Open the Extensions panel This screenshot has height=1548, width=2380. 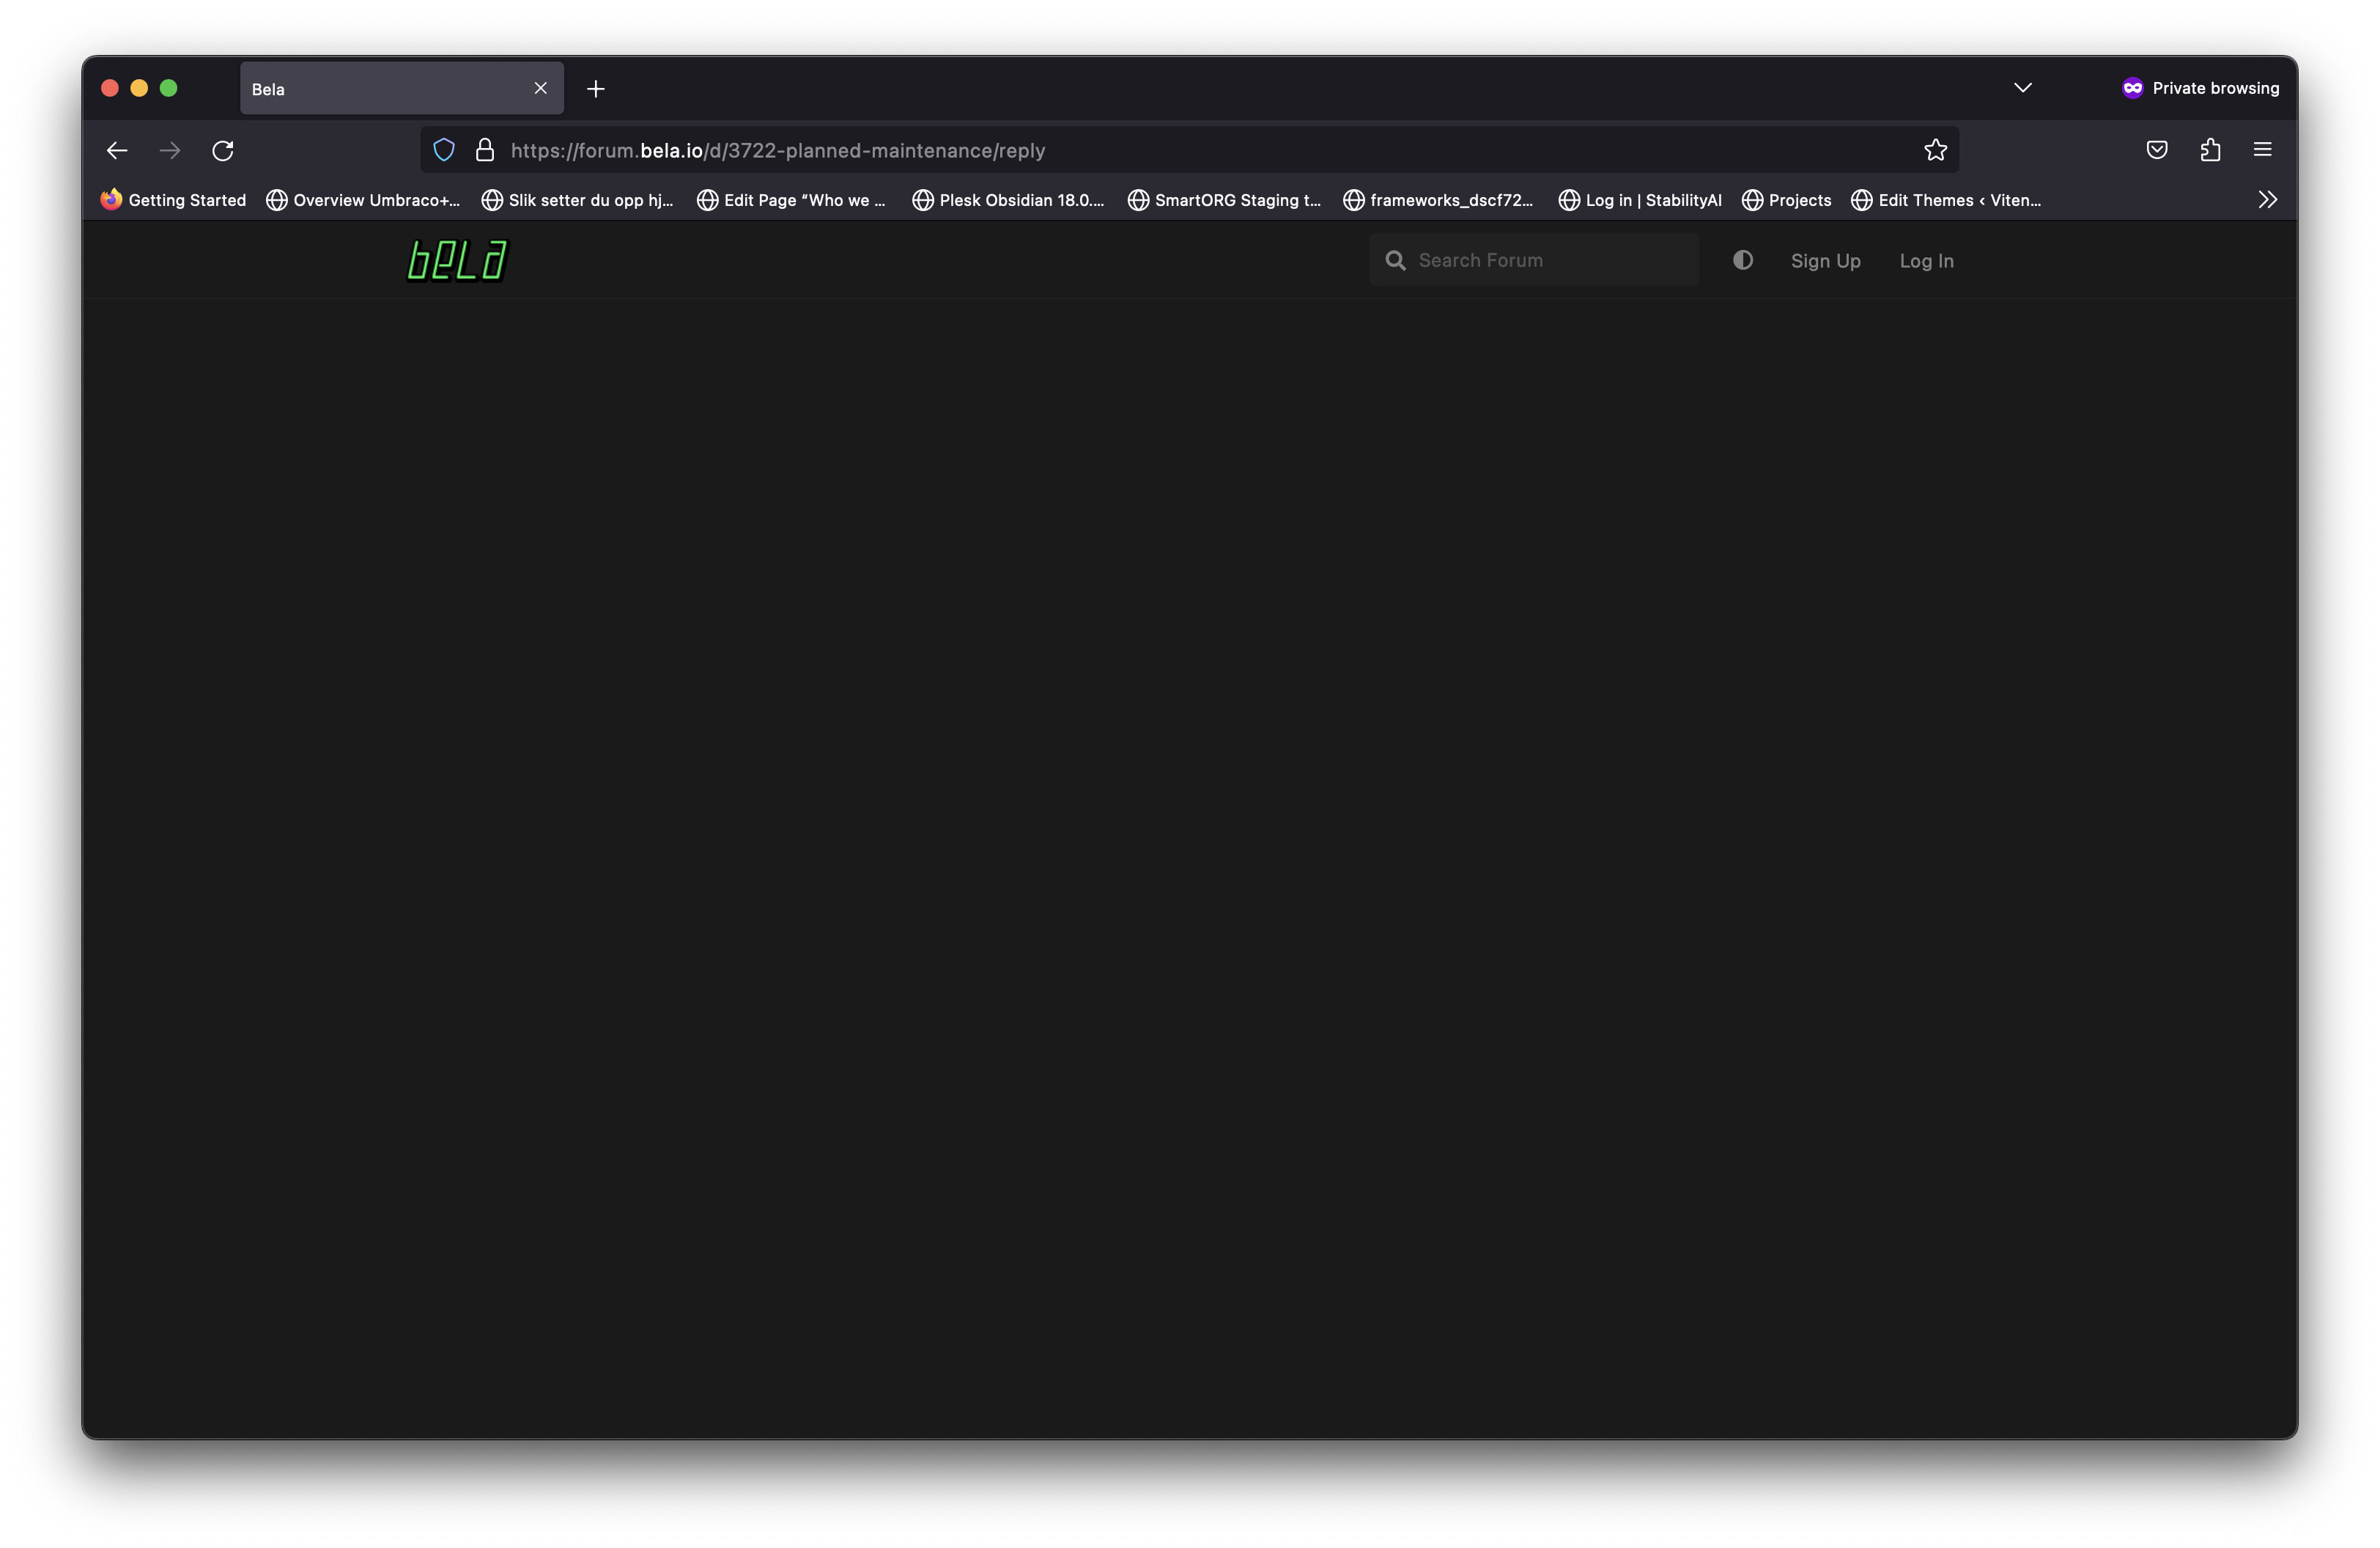click(2210, 150)
